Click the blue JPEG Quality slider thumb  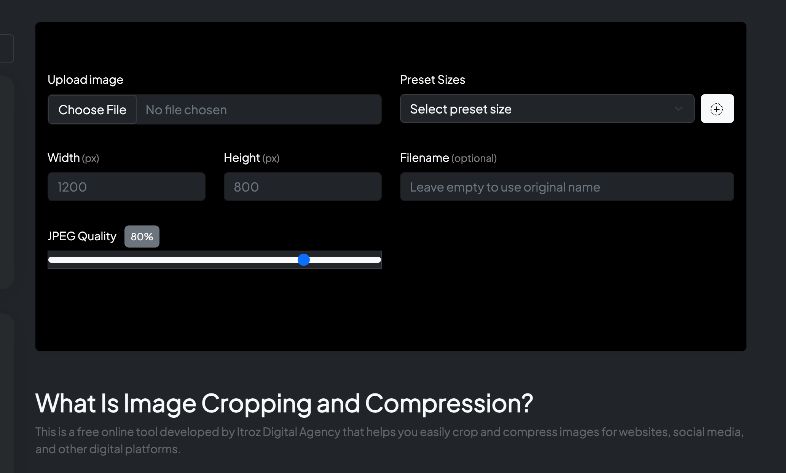(x=304, y=260)
